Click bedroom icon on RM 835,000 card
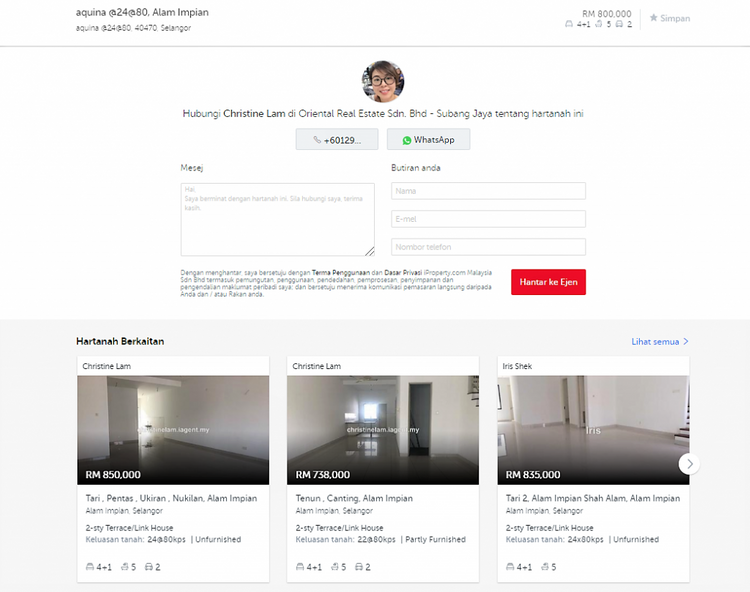 click(510, 567)
